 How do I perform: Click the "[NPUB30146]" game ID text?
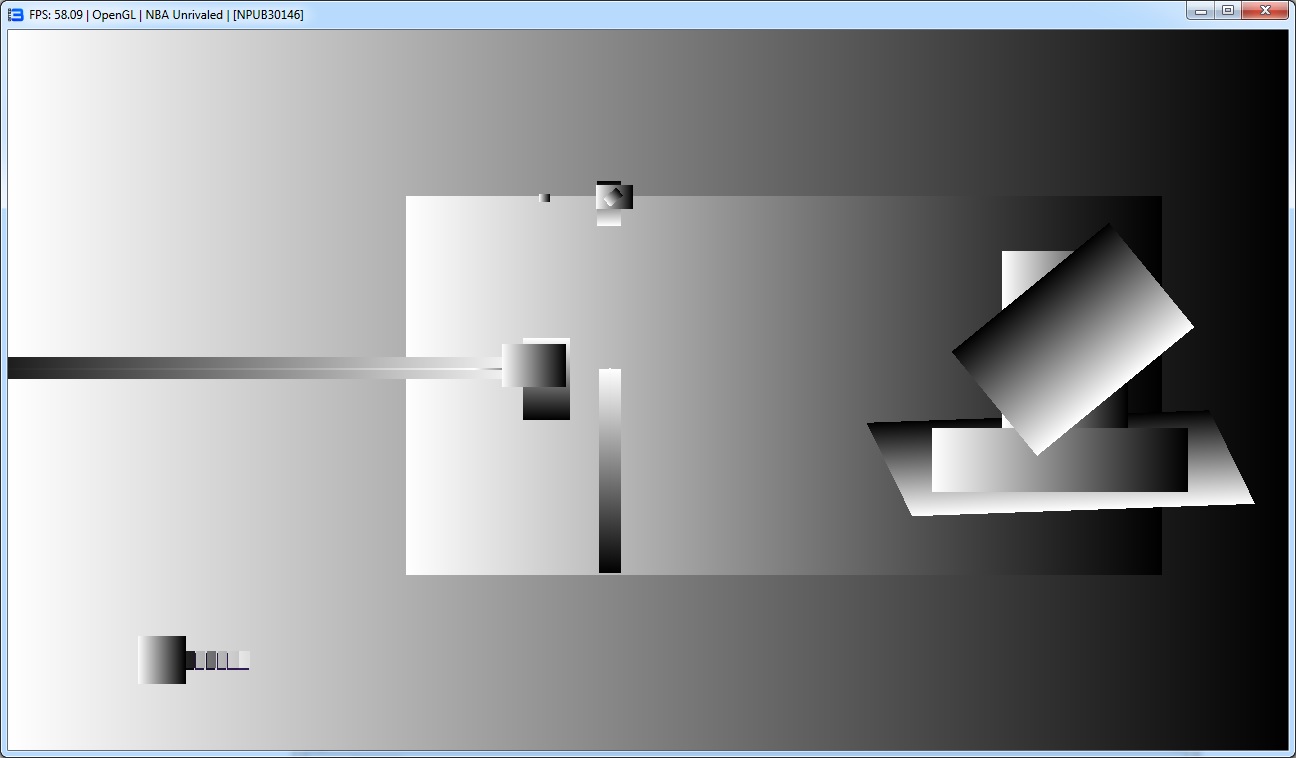268,15
